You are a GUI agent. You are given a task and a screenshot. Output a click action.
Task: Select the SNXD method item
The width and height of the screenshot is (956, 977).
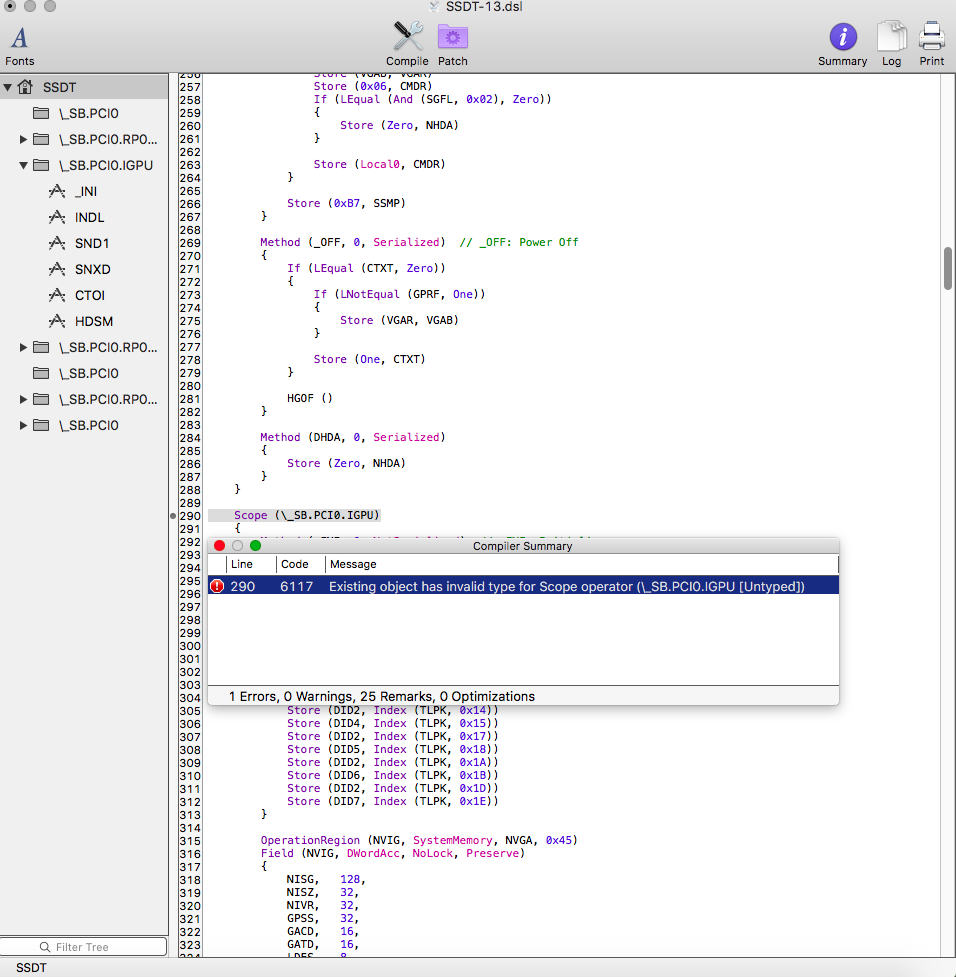[x=92, y=269]
